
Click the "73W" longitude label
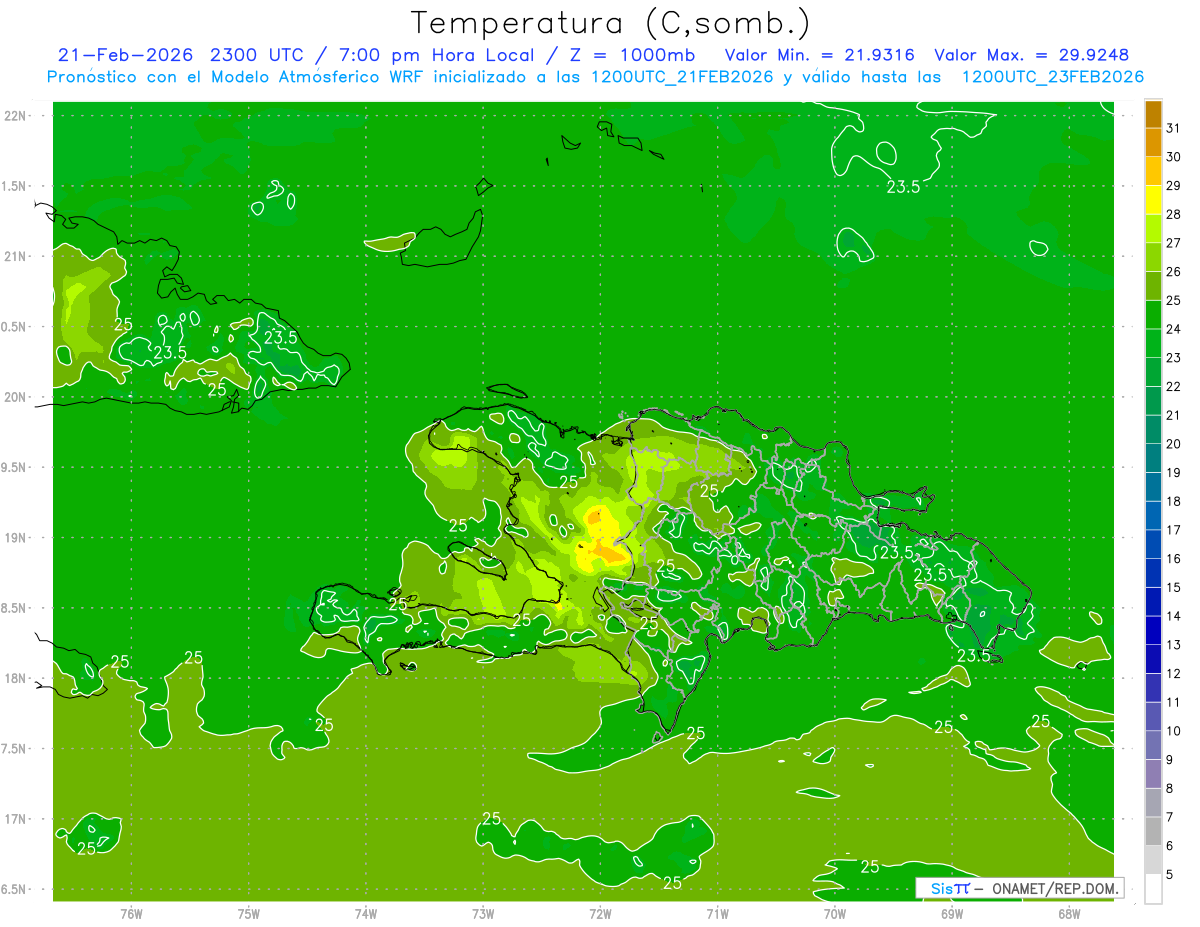tap(483, 913)
